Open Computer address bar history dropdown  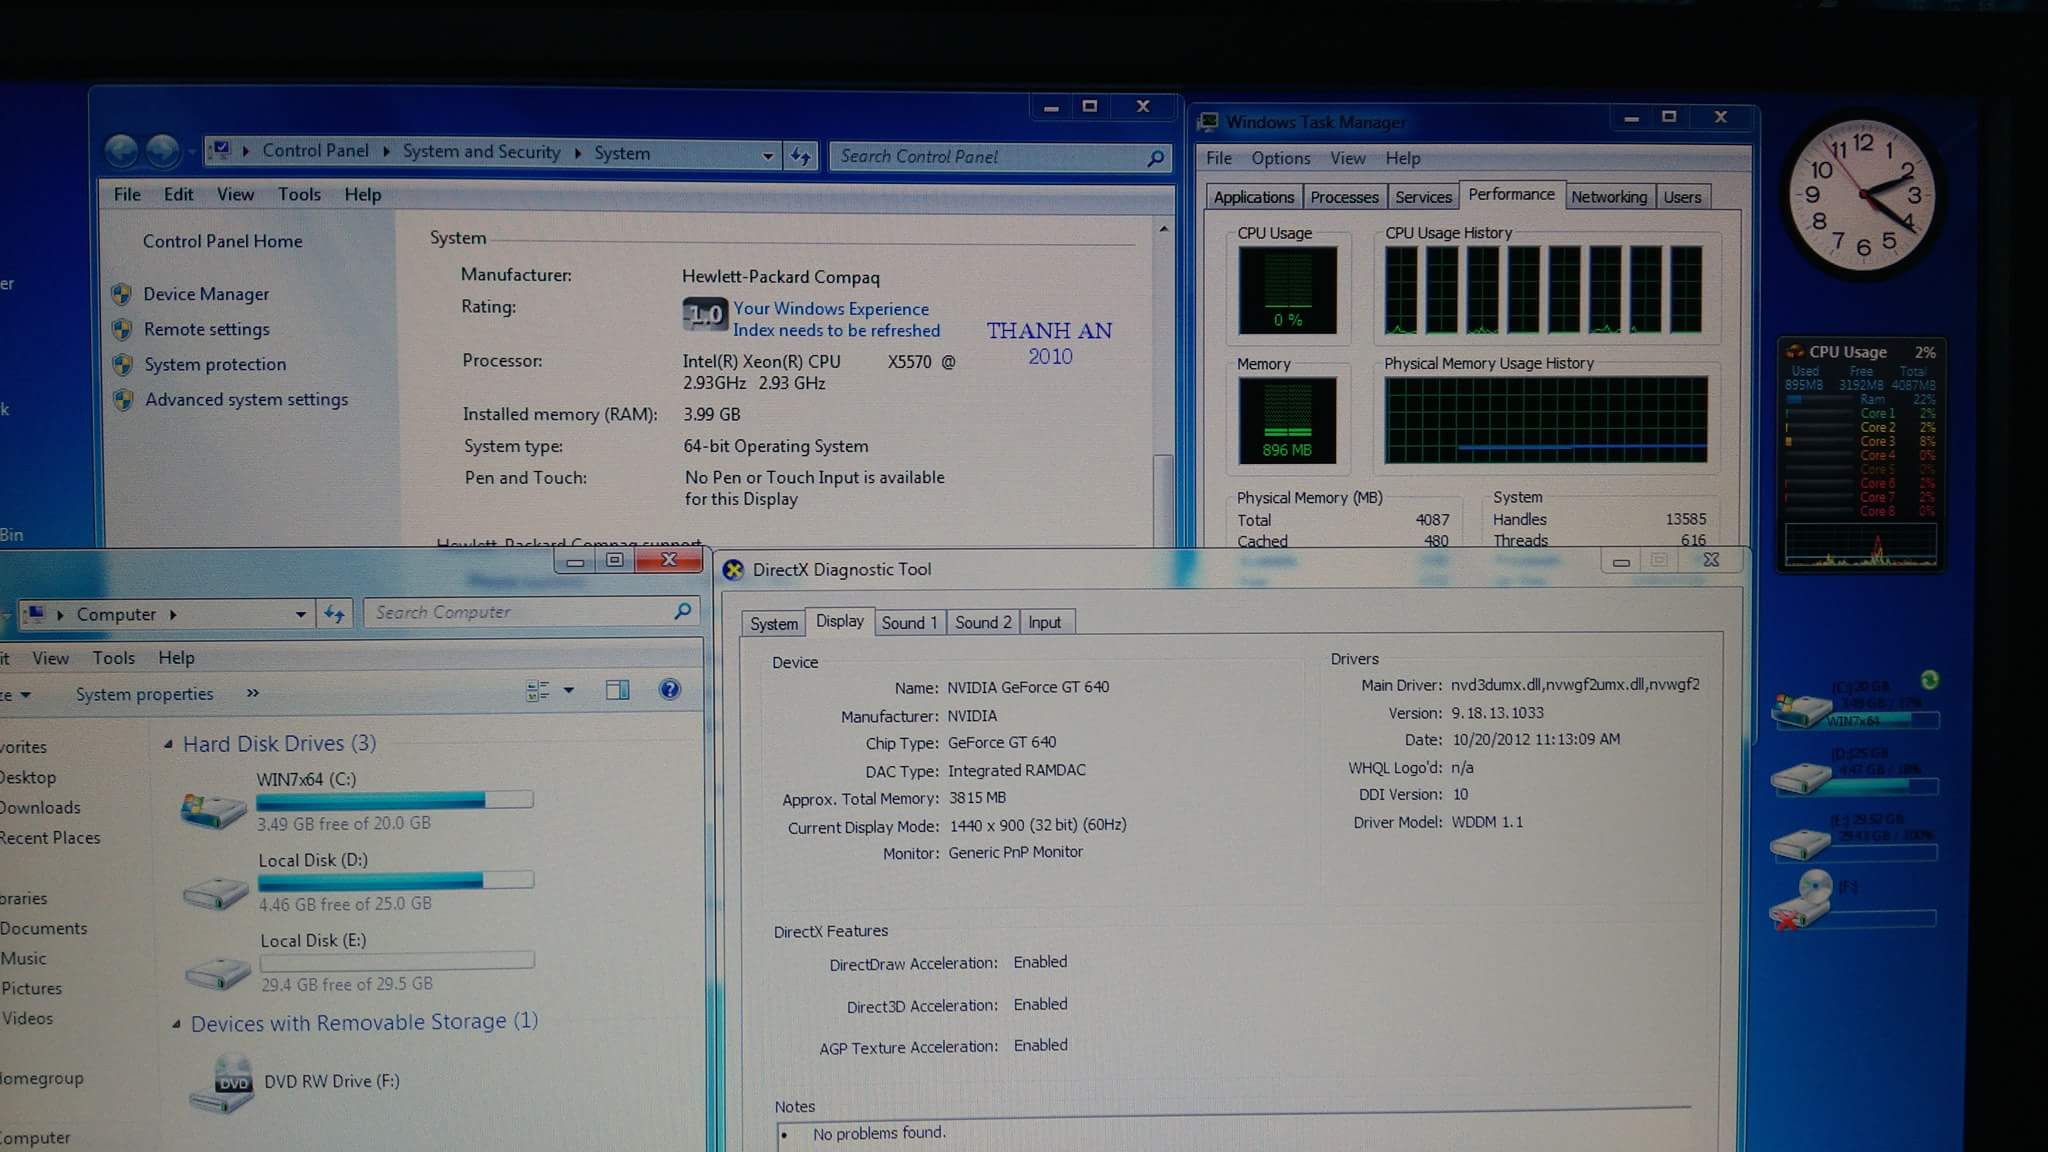coord(300,614)
